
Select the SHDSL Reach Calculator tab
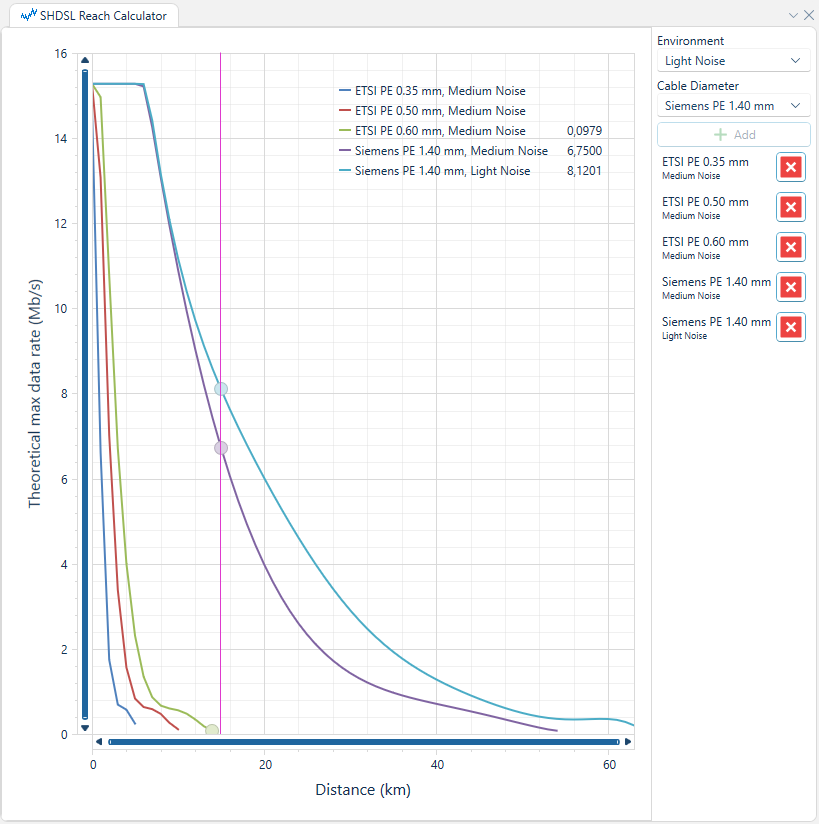[x=93, y=15]
